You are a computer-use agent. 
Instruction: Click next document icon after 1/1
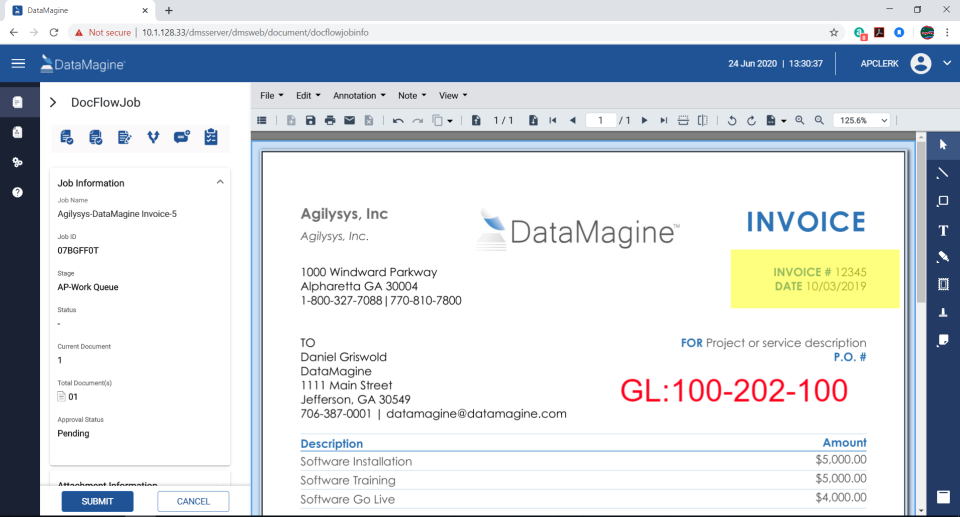click(x=533, y=121)
